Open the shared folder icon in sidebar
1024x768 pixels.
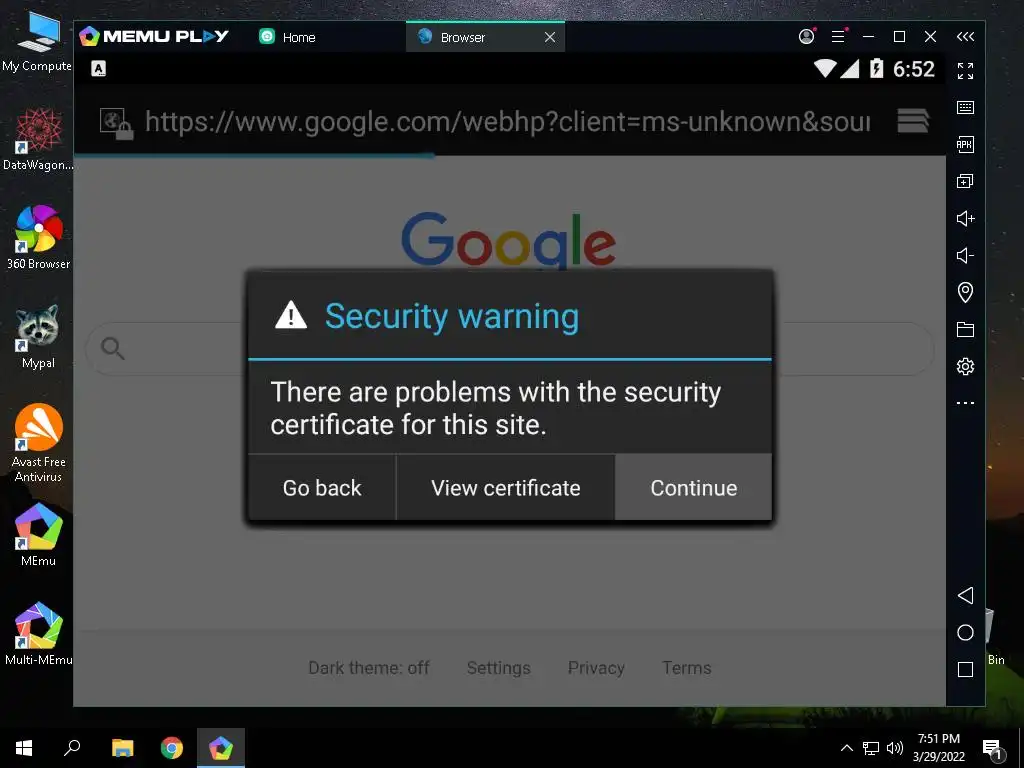click(965, 329)
